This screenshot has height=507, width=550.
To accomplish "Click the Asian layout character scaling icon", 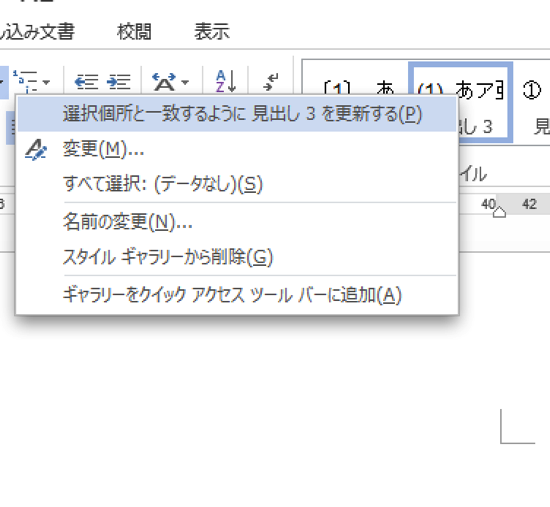I will pyautogui.click(x=164, y=82).
